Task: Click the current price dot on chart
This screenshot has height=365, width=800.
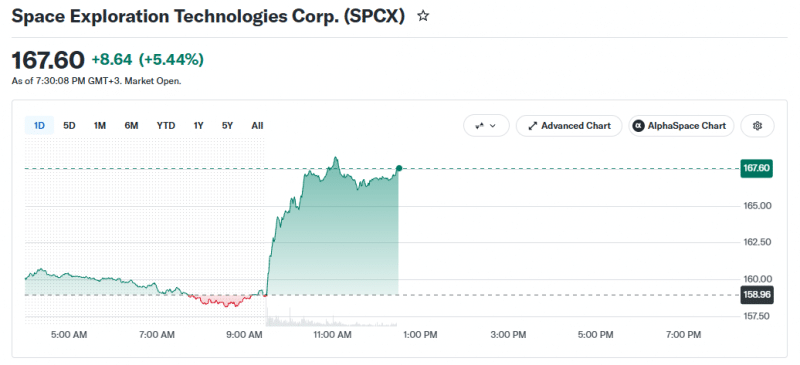Action: (399, 168)
